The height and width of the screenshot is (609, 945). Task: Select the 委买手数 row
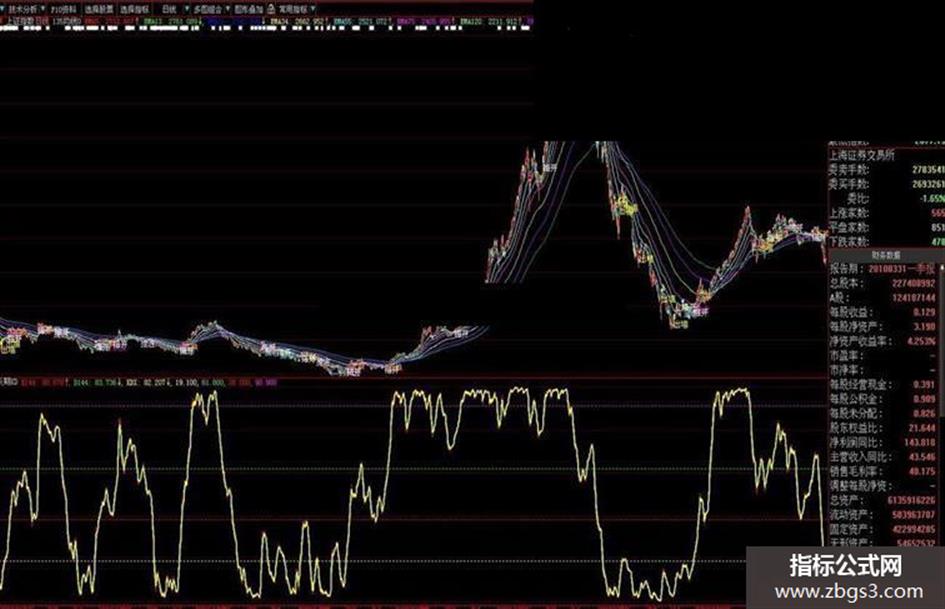point(887,184)
